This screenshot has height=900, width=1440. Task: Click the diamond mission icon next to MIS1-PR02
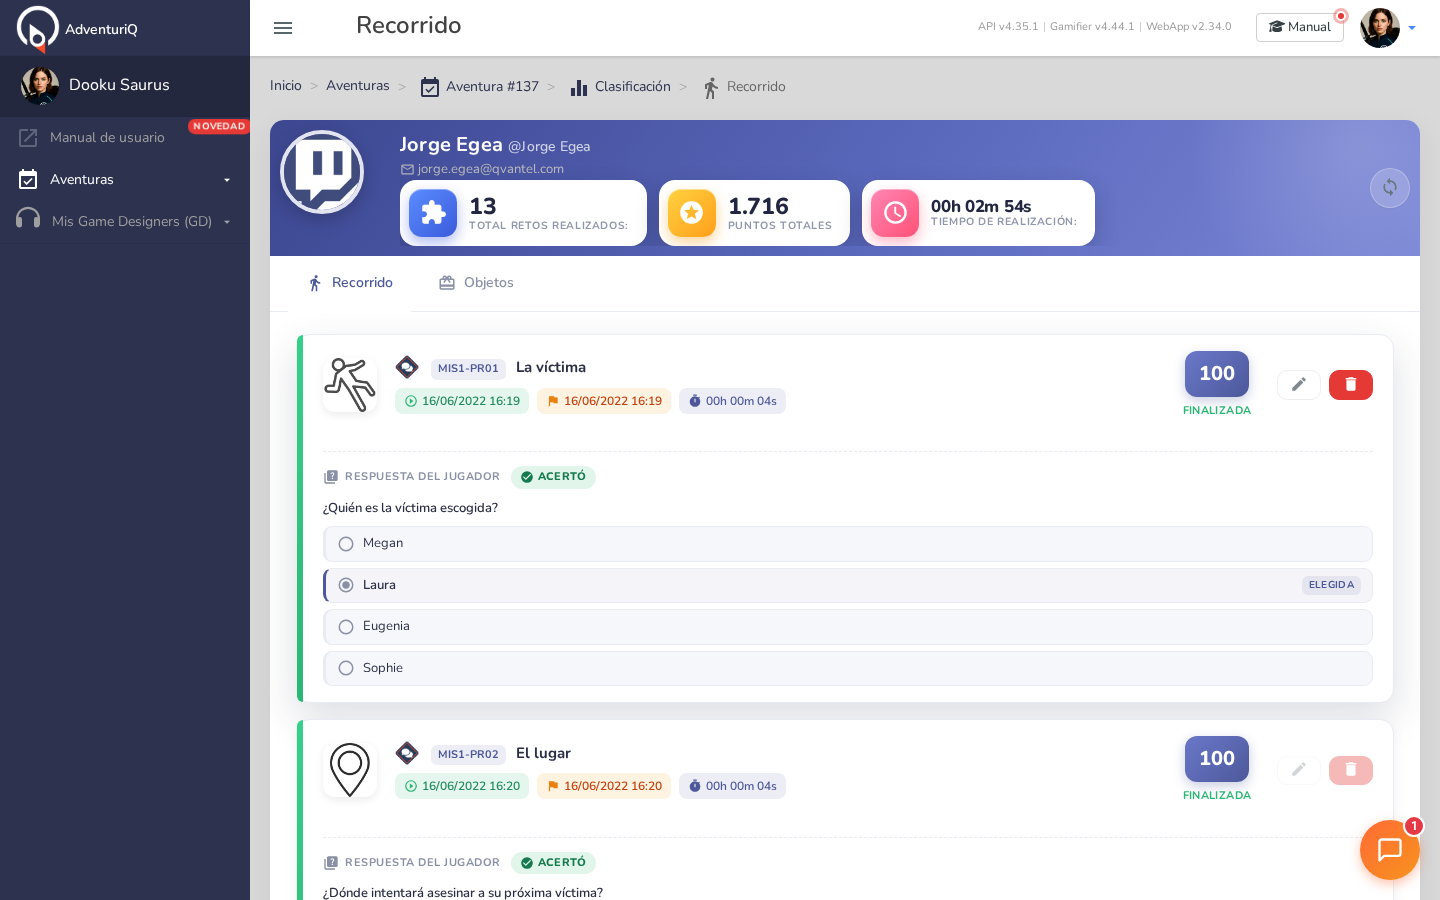[x=407, y=753]
